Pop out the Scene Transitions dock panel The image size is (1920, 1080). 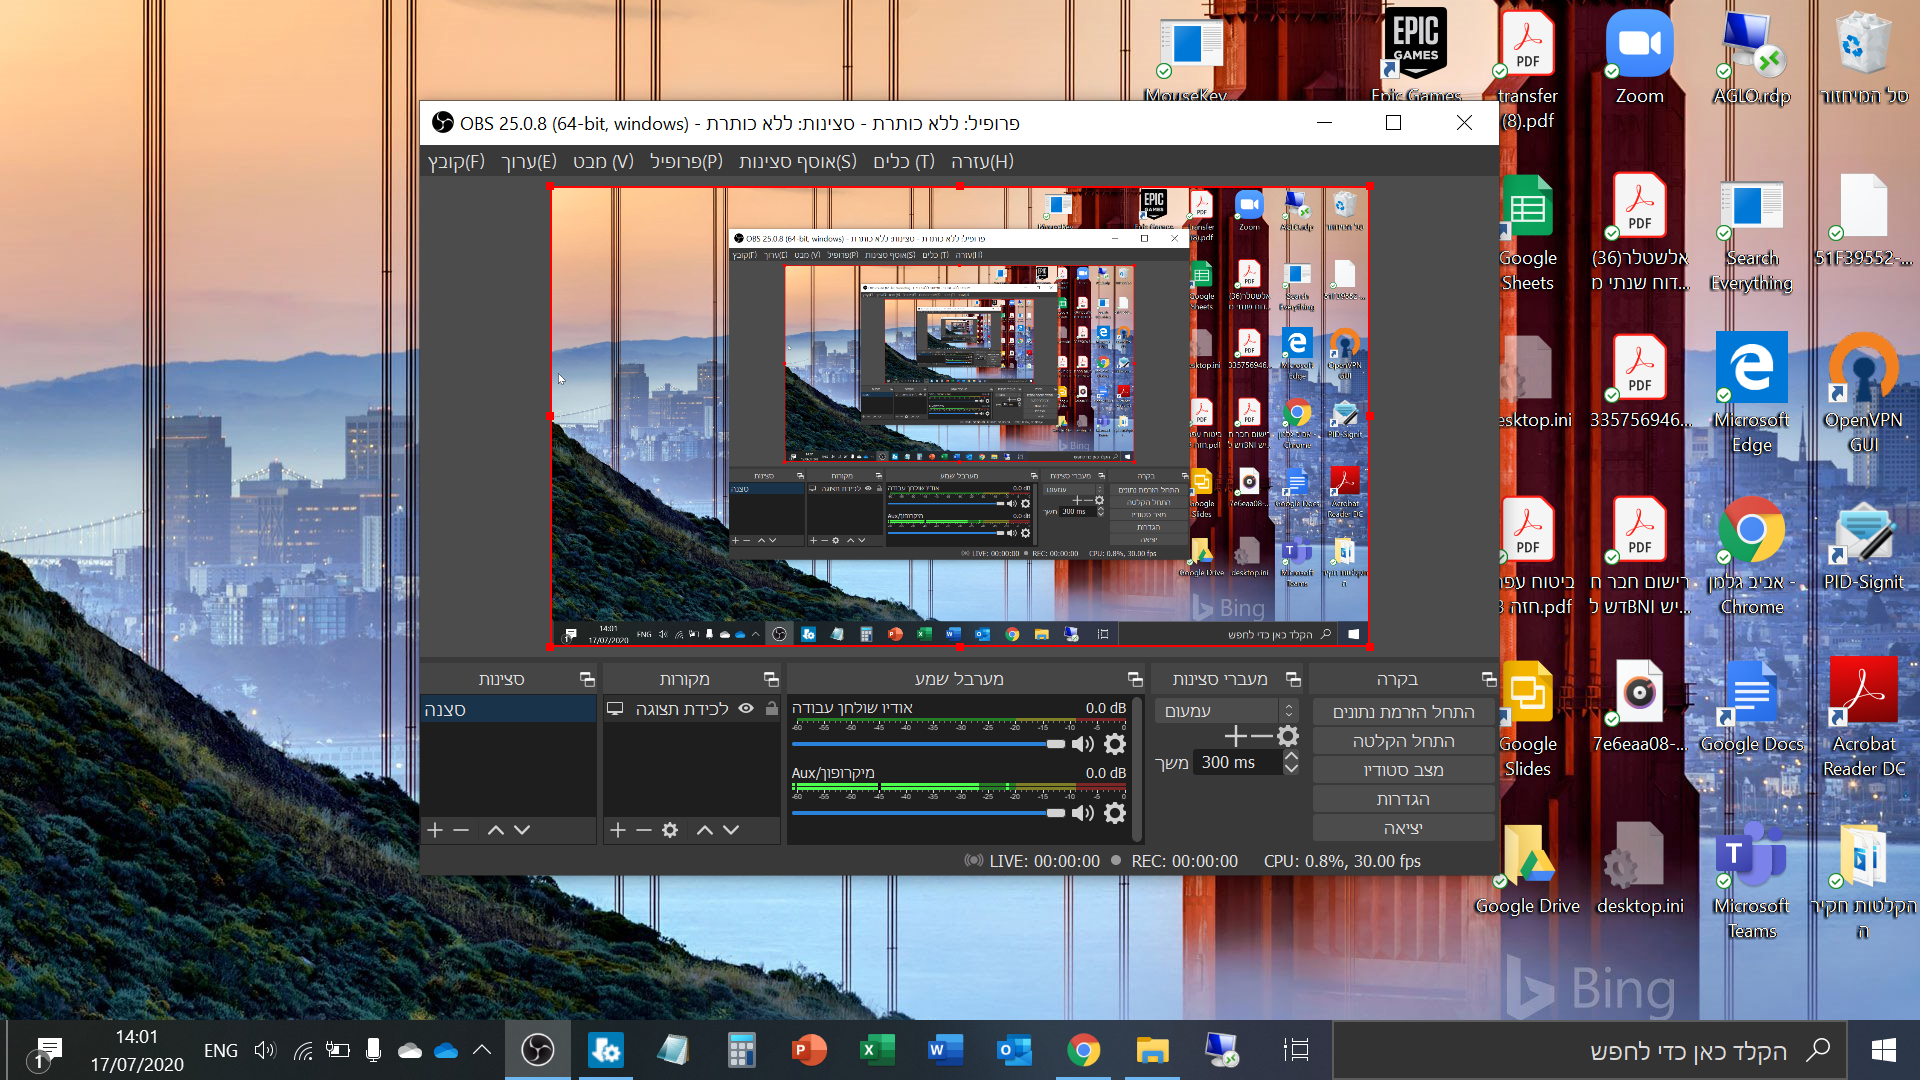tap(1293, 679)
